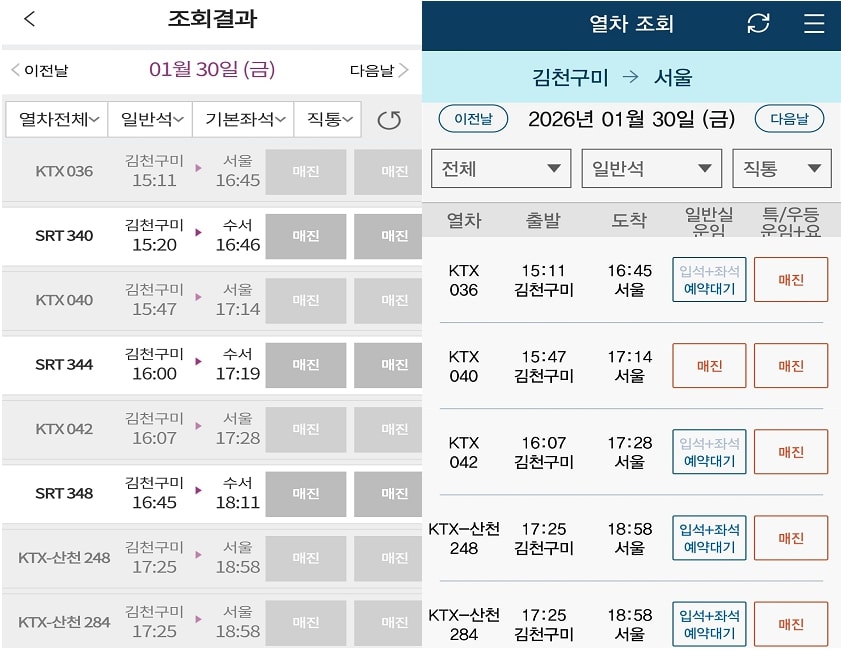The height and width of the screenshot is (650, 841).
Task: Open the right panel 일반석 dropdown
Action: 651,168
